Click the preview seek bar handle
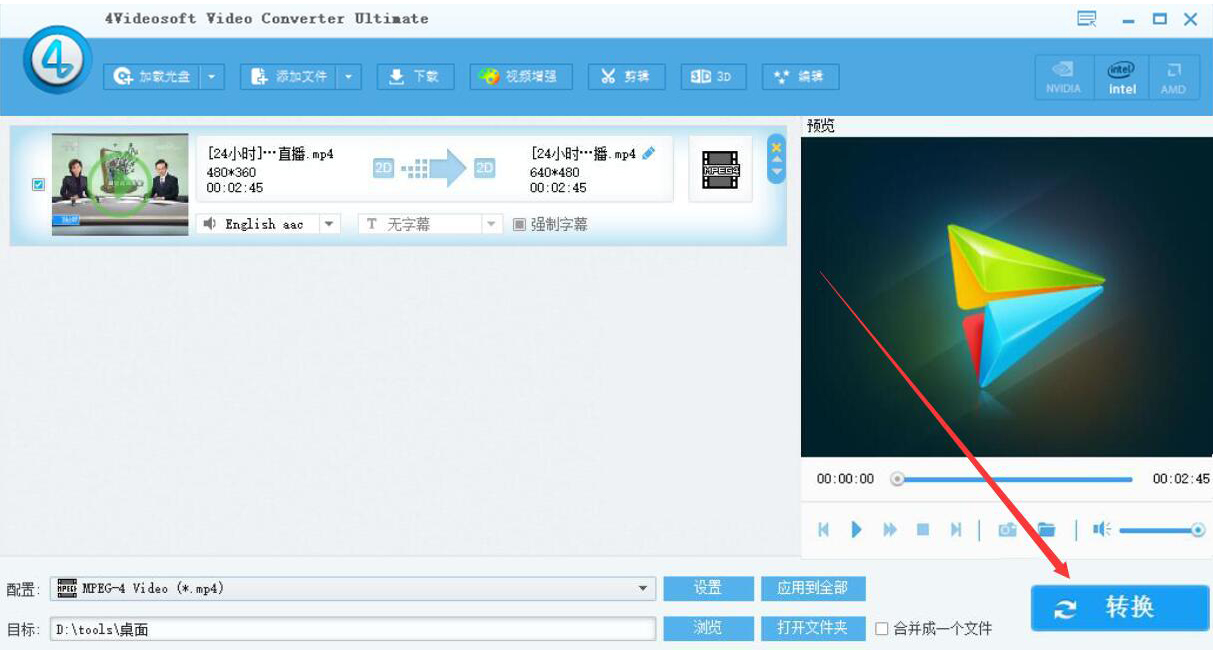This screenshot has height=650, width=1213. (x=898, y=479)
